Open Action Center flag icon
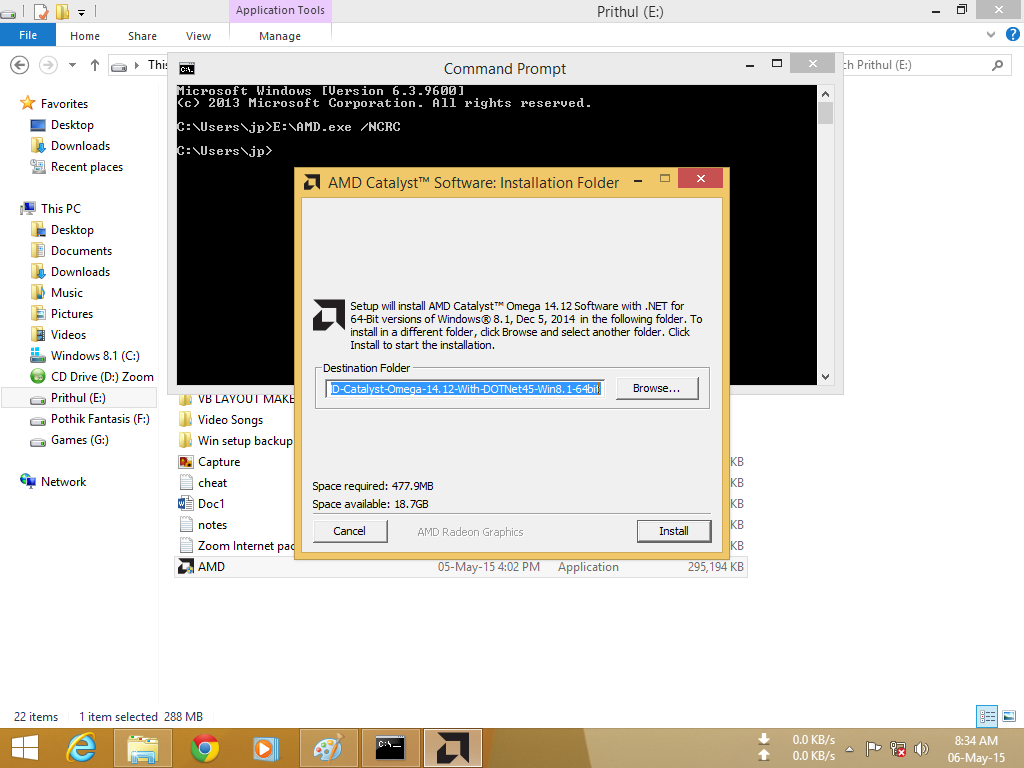The width and height of the screenshot is (1024, 768). click(x=873, y=748)
